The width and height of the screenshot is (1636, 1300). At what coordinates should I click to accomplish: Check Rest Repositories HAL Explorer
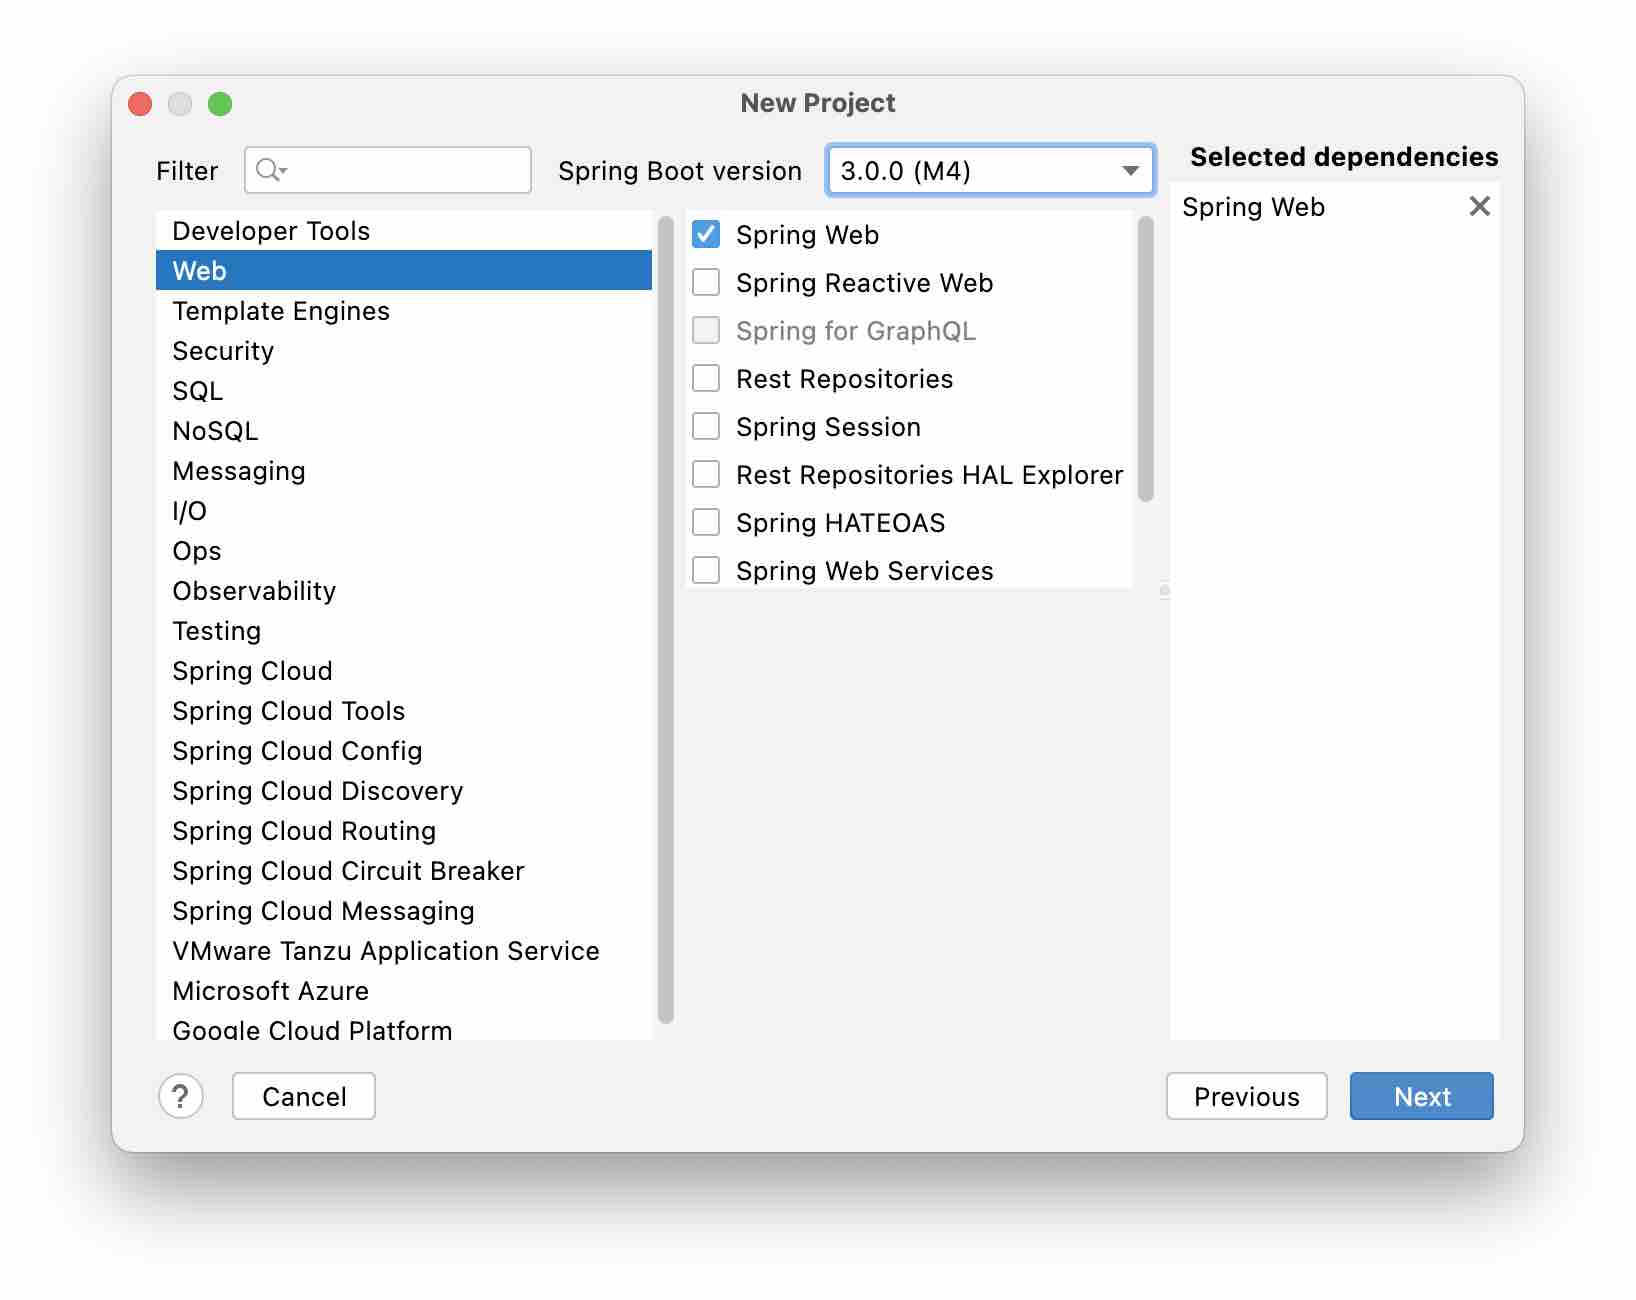705,473
